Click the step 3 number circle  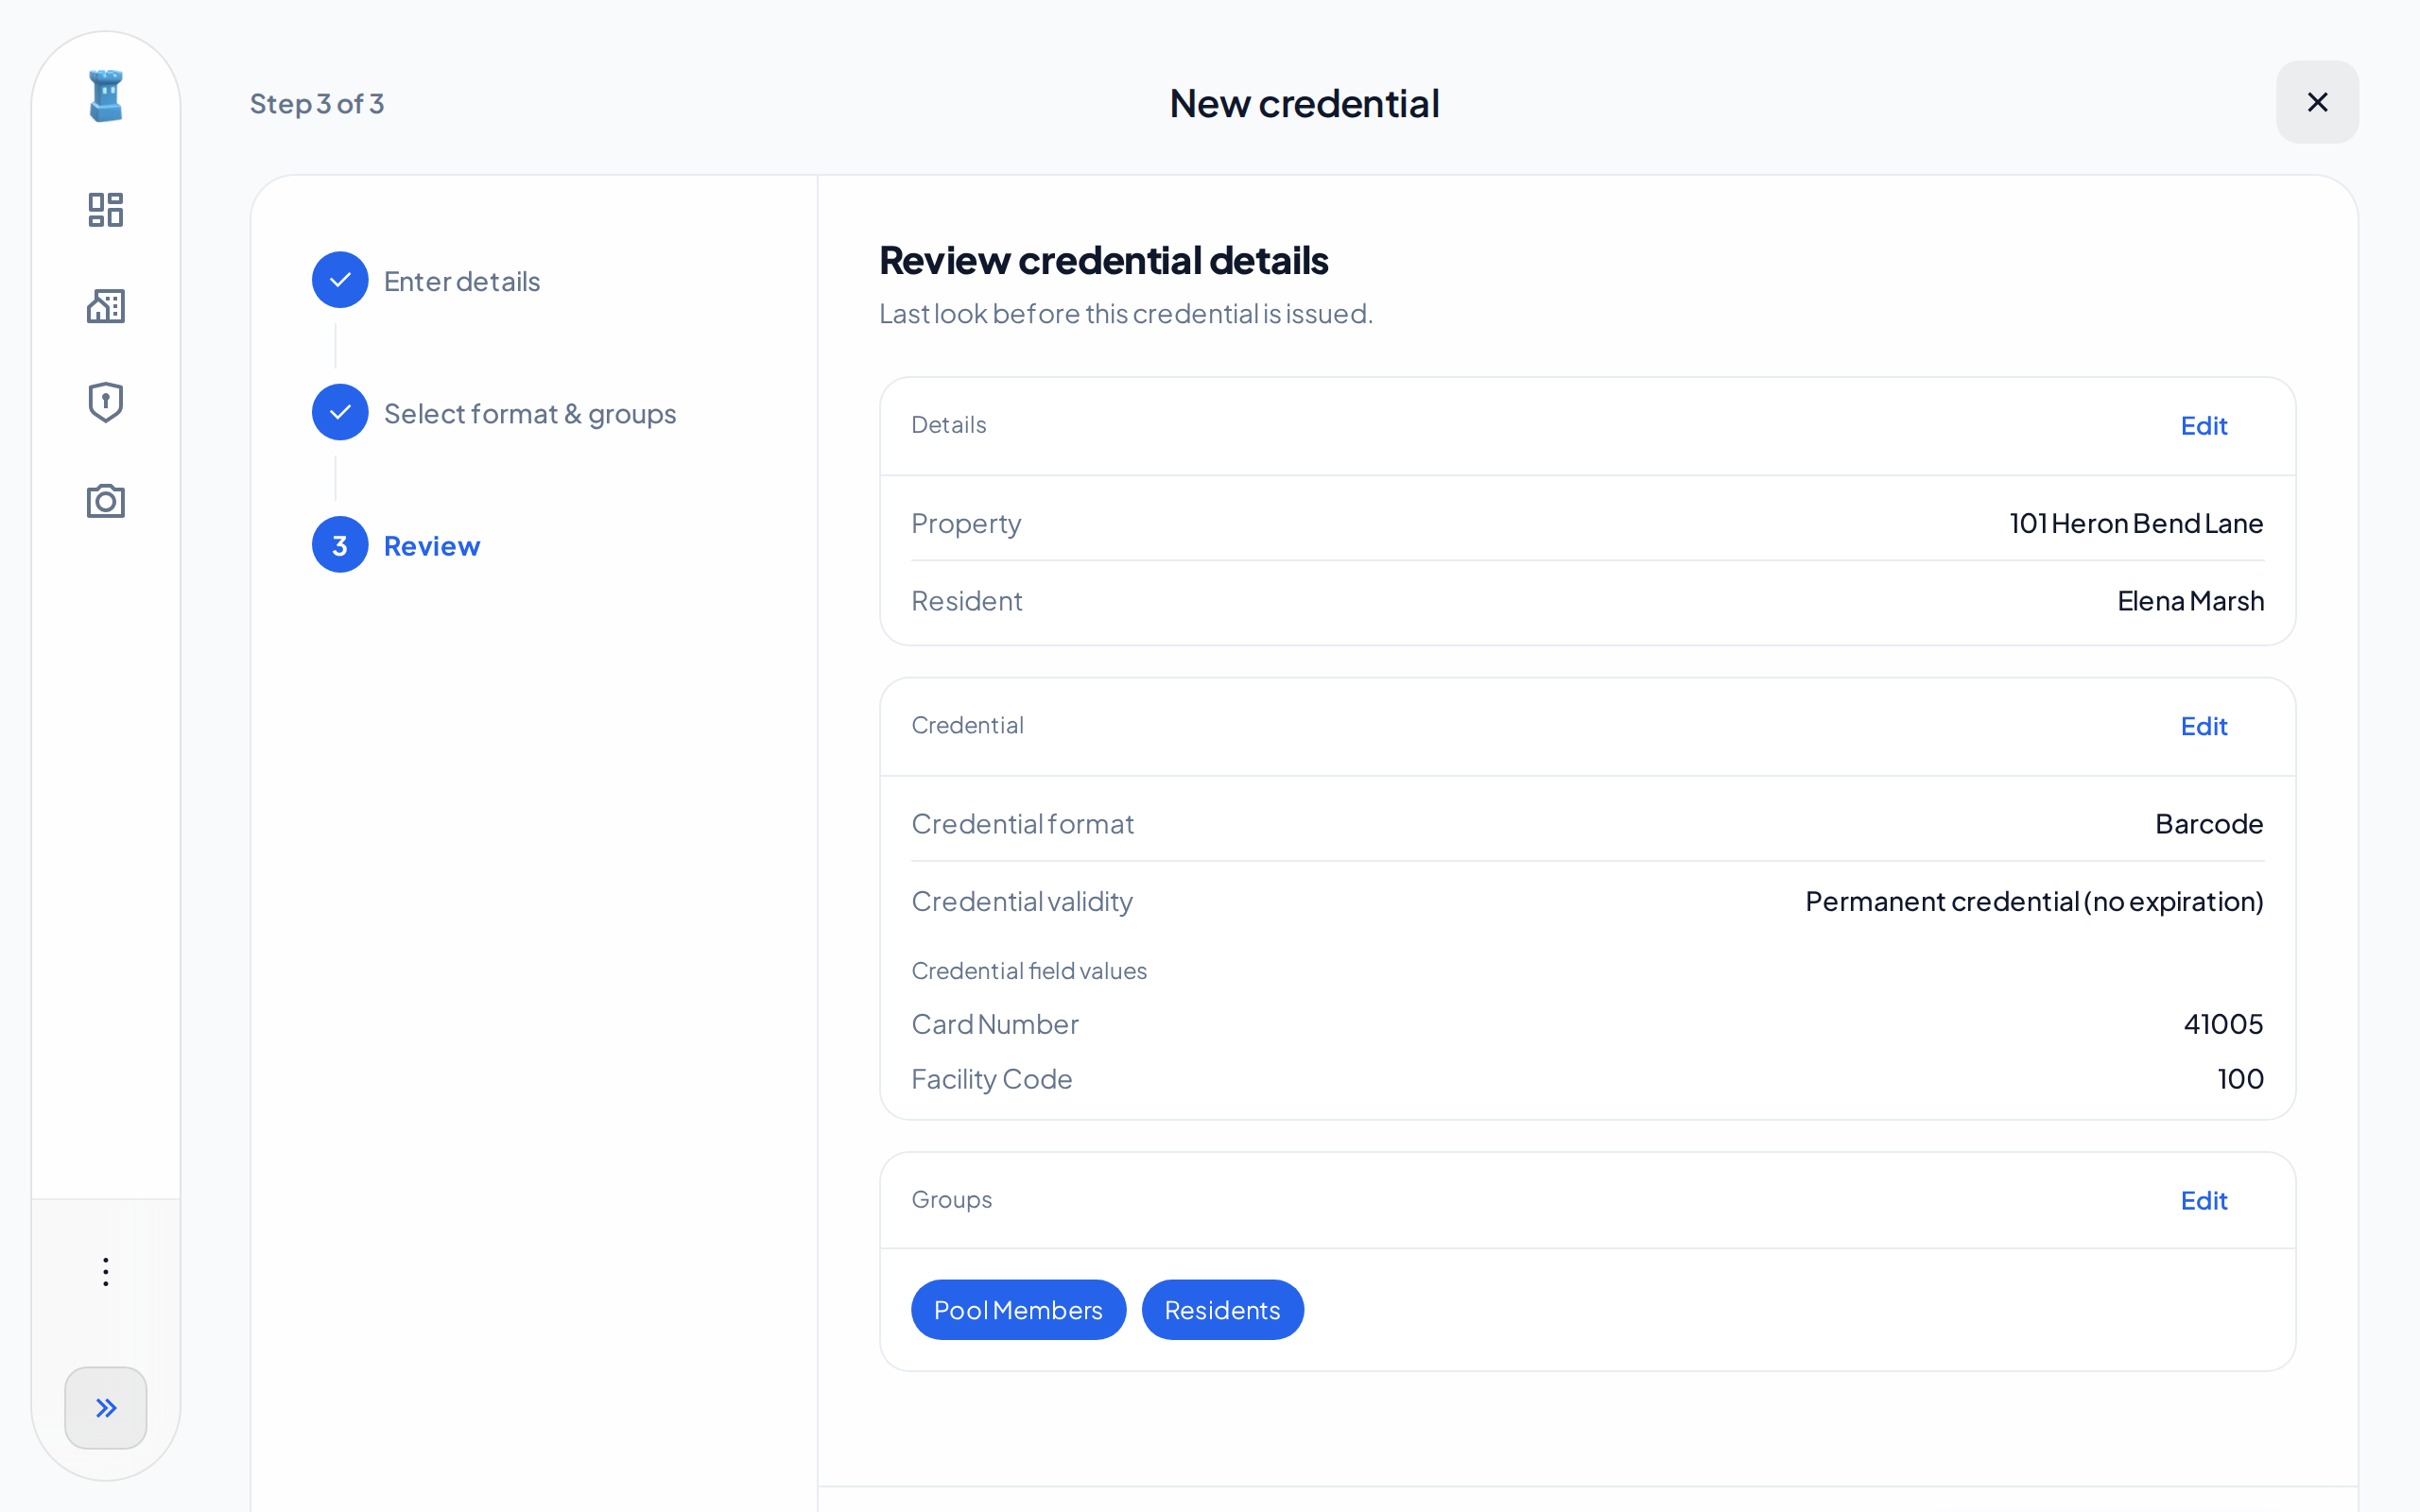[340, 545]
